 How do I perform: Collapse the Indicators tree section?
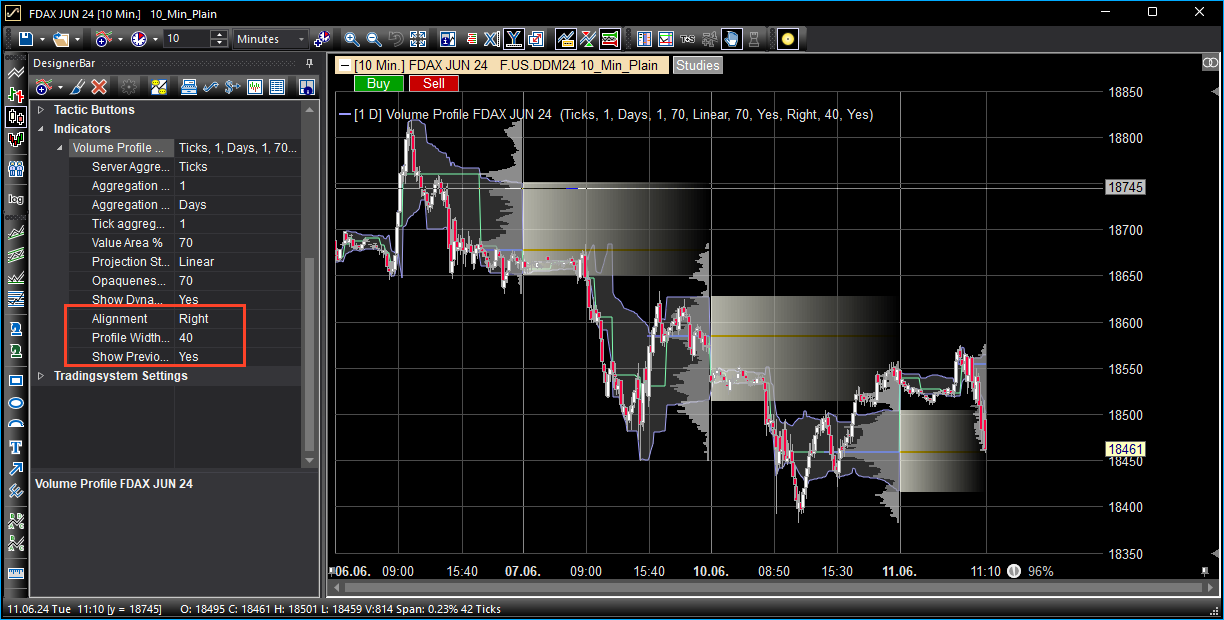[41, 129]
